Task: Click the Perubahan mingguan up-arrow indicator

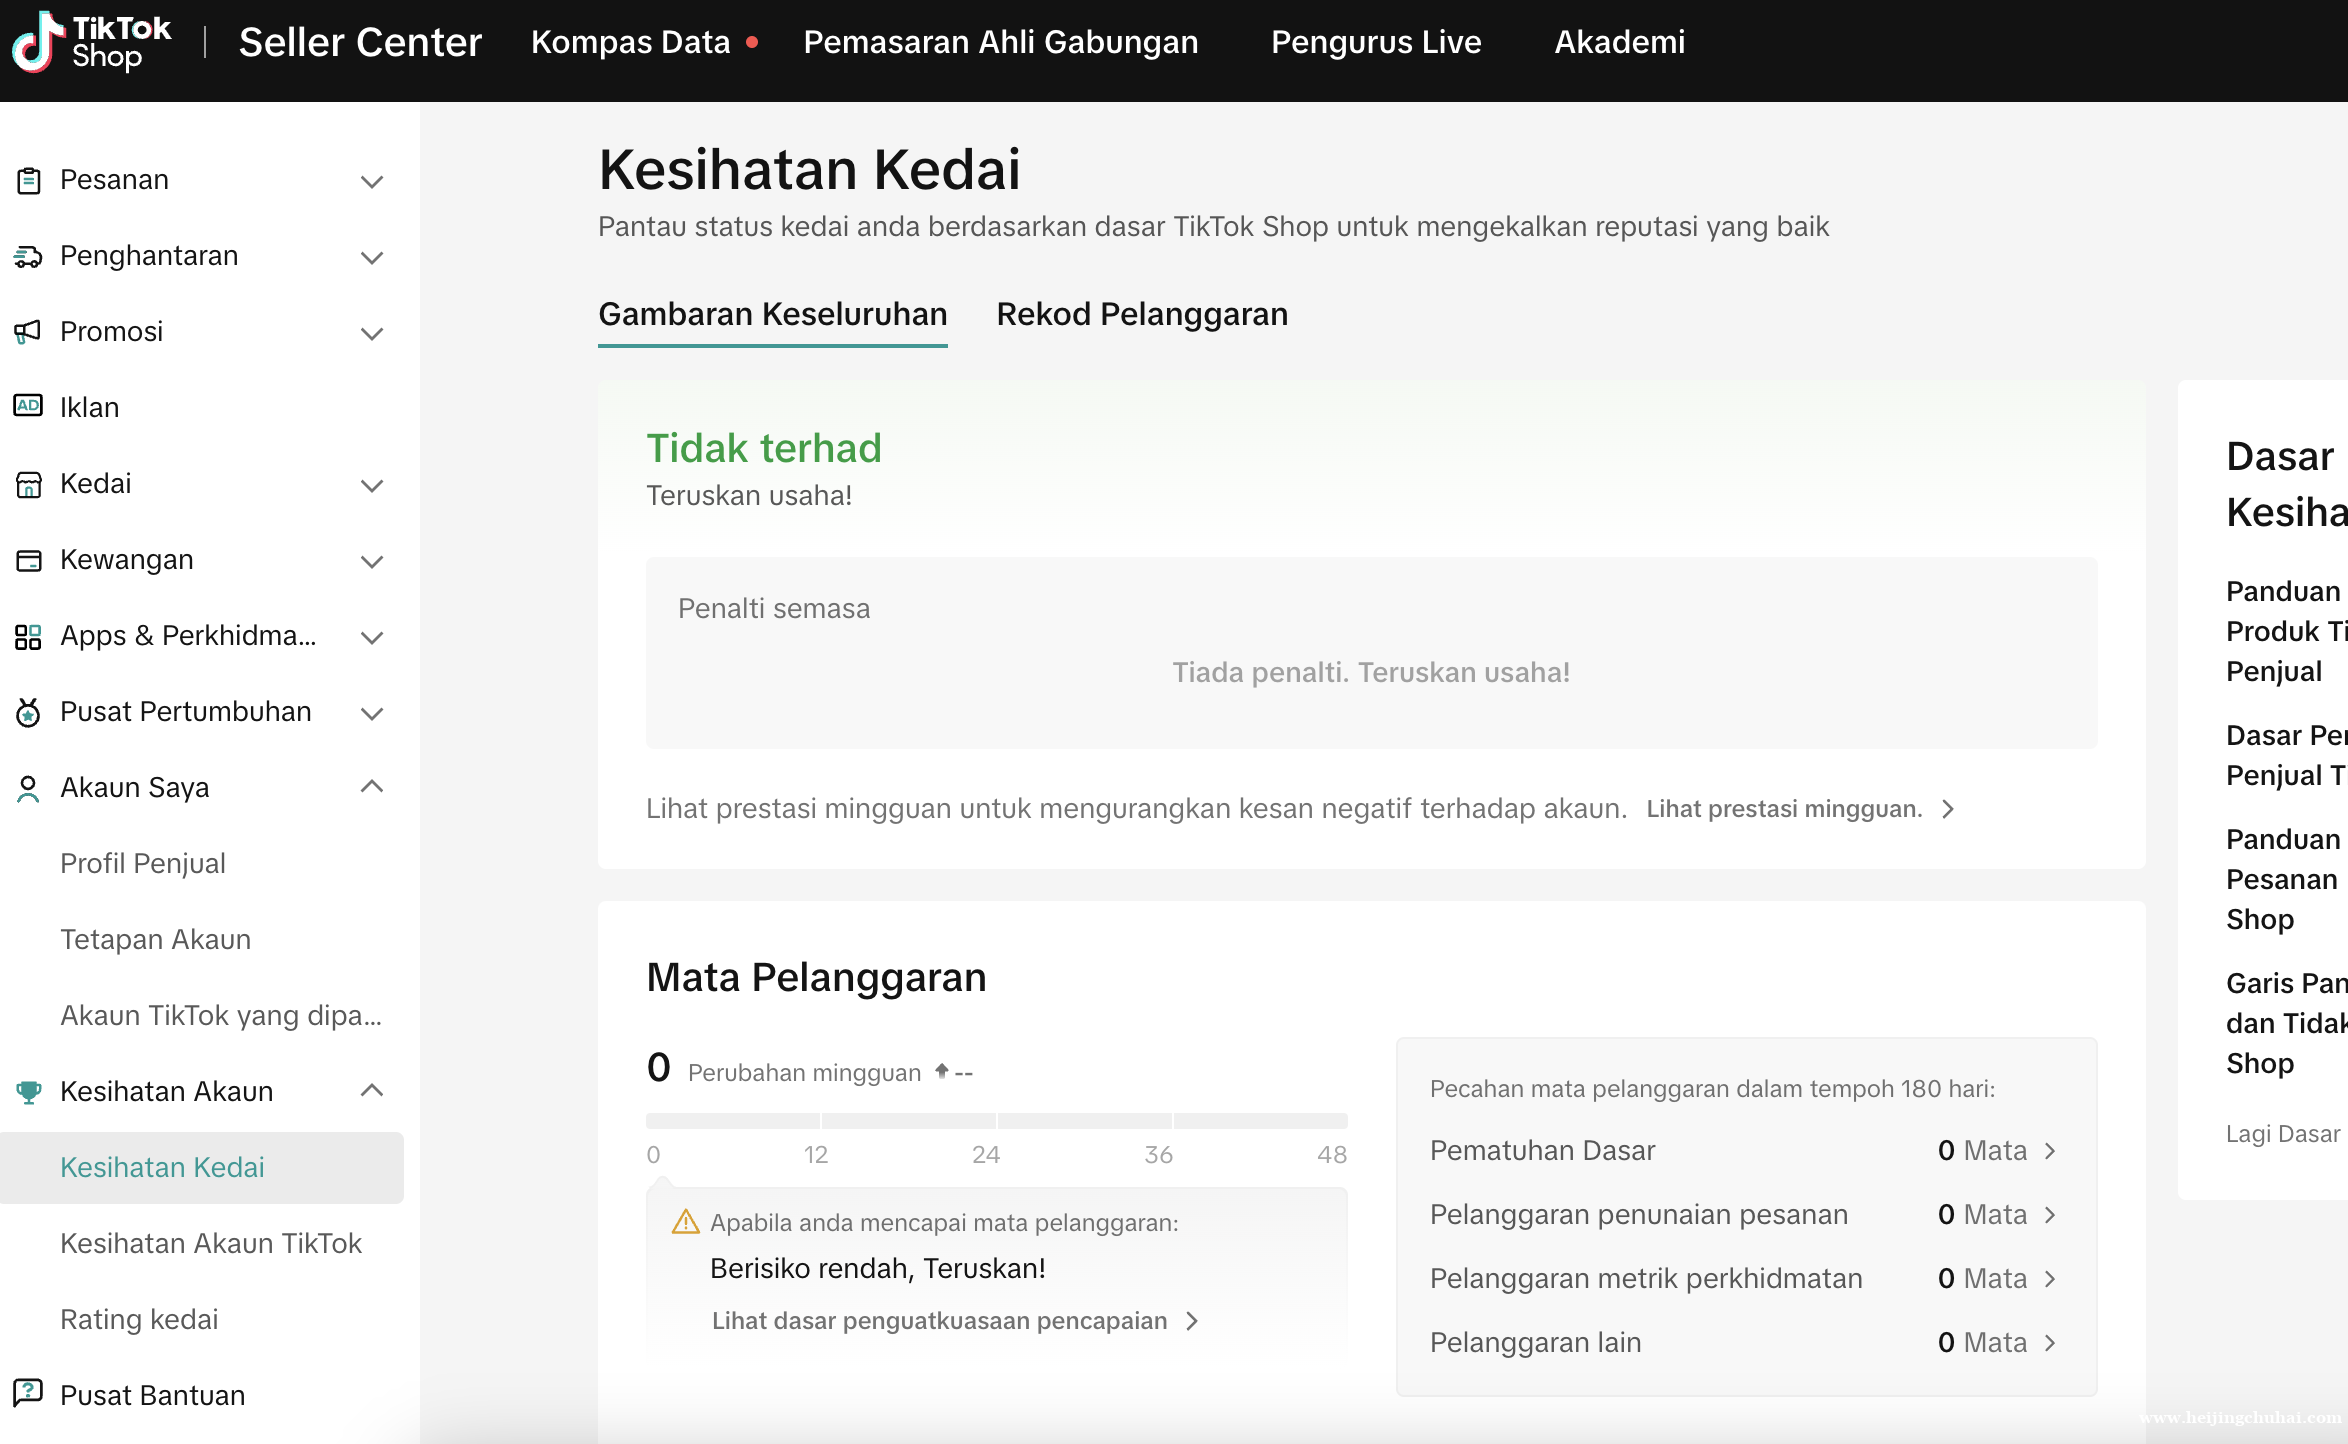Action: point(941,1071)
